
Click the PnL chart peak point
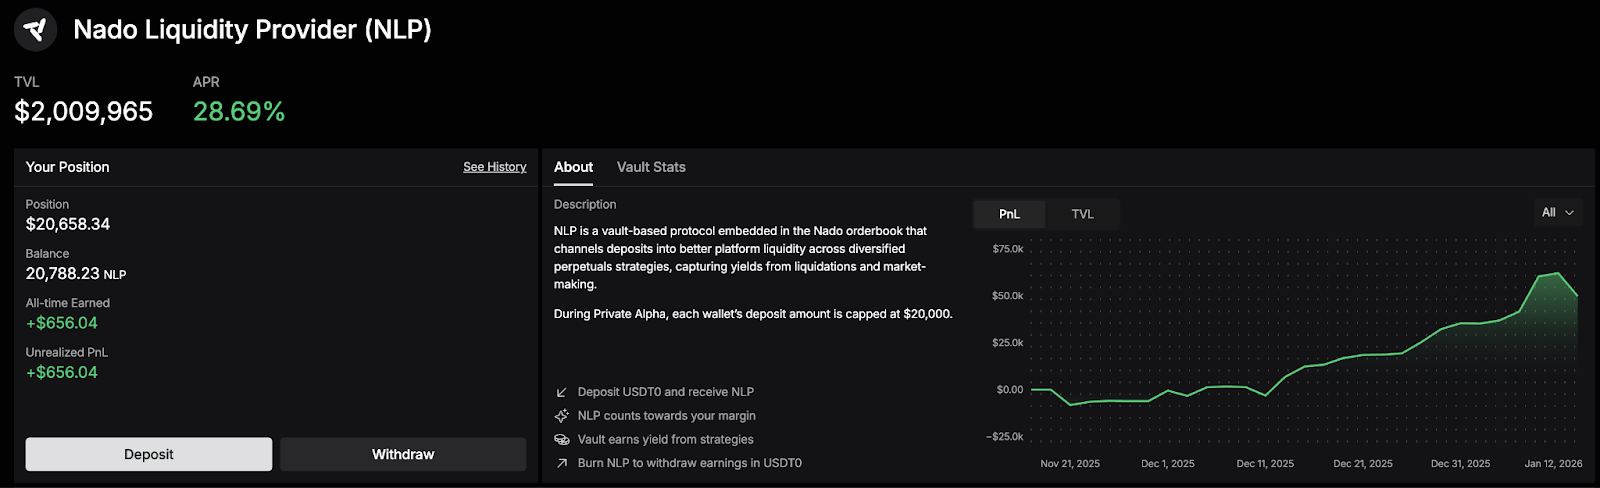coord(1558,273)
